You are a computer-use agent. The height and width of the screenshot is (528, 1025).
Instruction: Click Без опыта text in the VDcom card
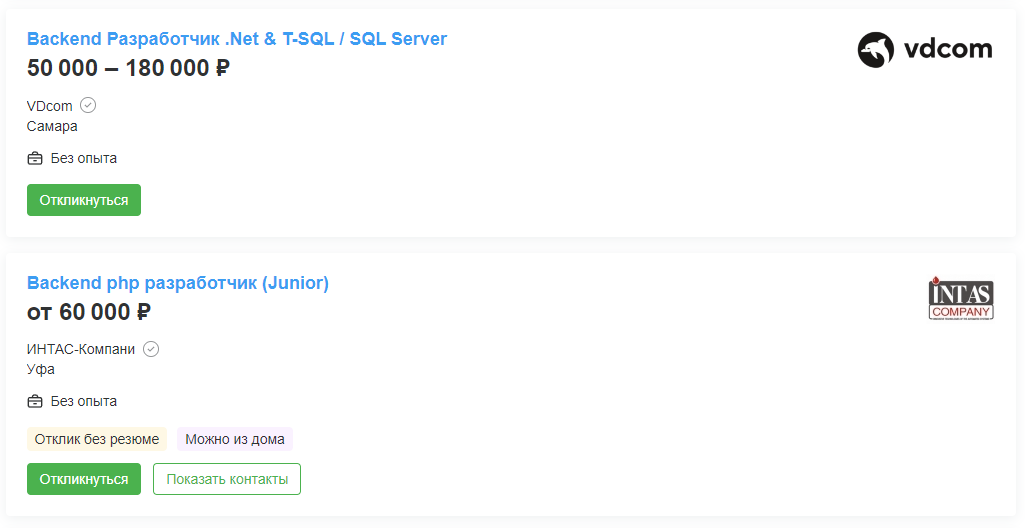coord(84,158)
